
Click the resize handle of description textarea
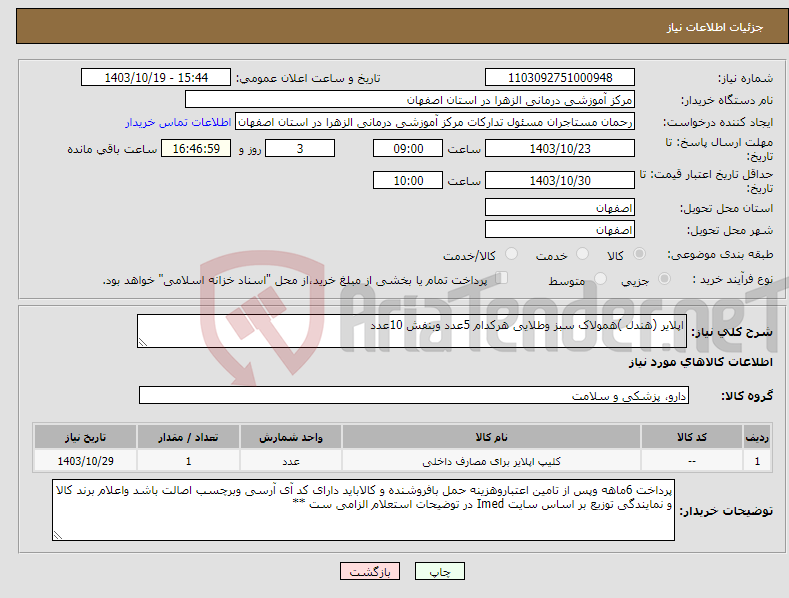143,343
